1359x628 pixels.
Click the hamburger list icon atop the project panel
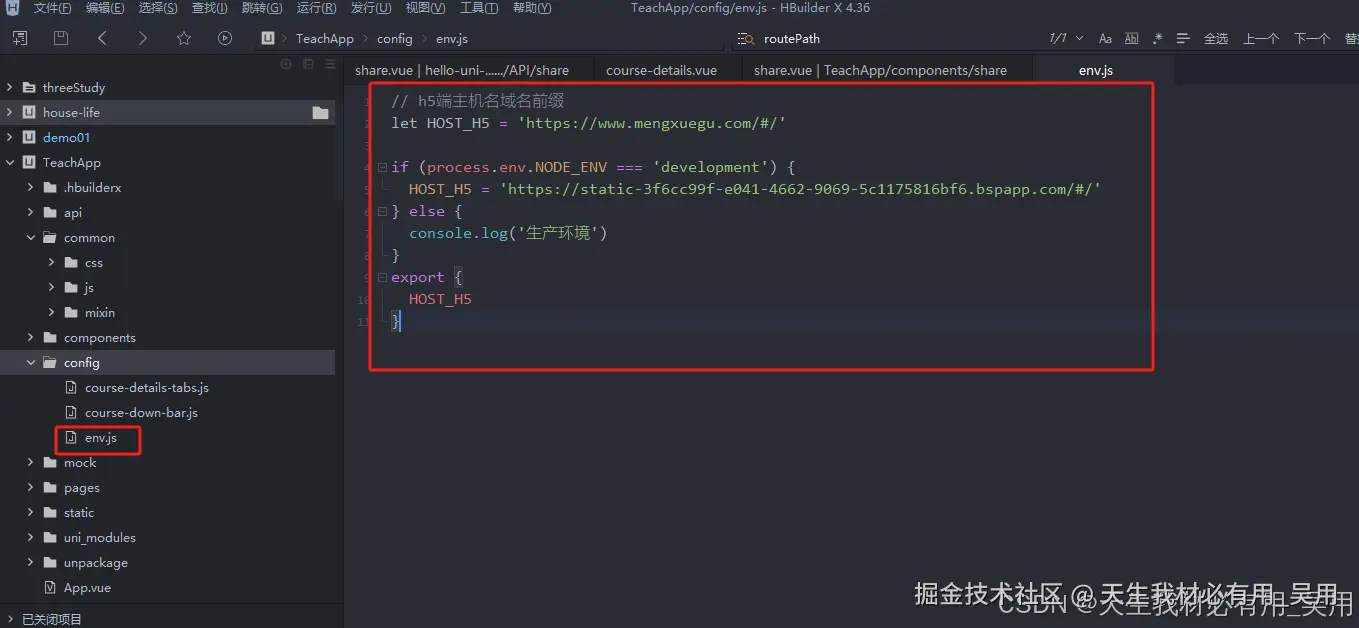coord(330,63)
